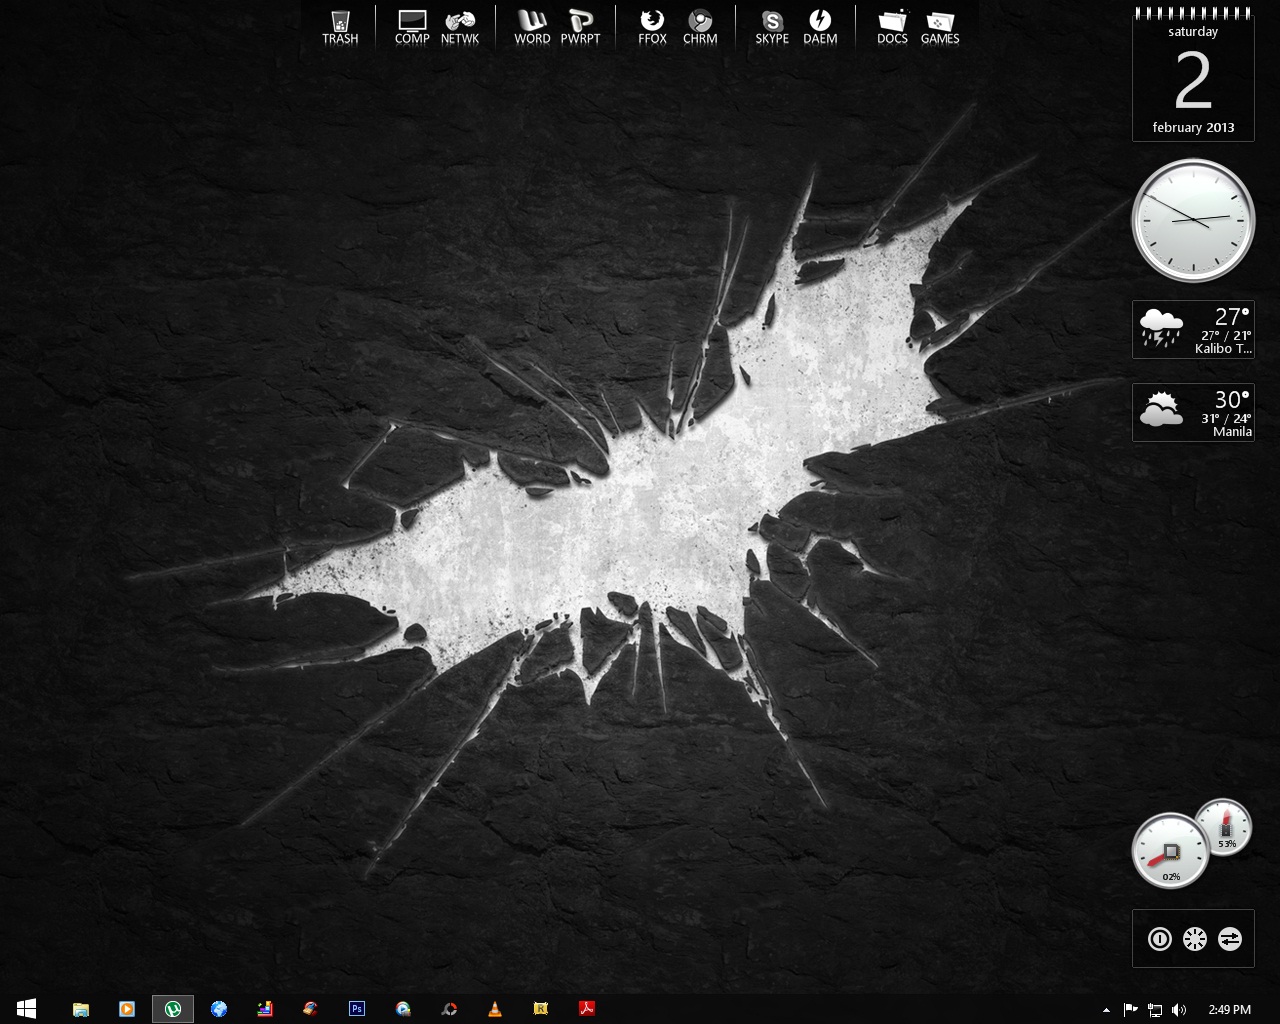Open the yellow R taskbar icon
The image size is (1280, 1024).
point(541,1009)
